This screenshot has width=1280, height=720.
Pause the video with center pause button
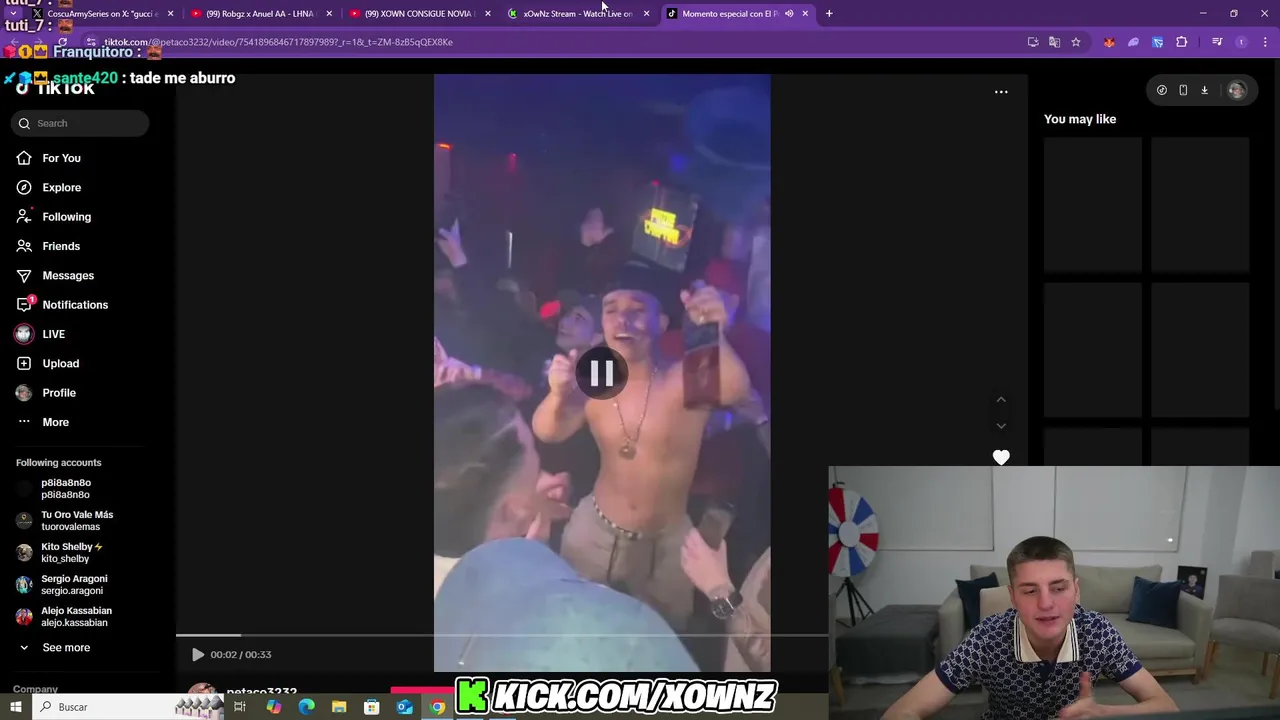tap(601, 373)
